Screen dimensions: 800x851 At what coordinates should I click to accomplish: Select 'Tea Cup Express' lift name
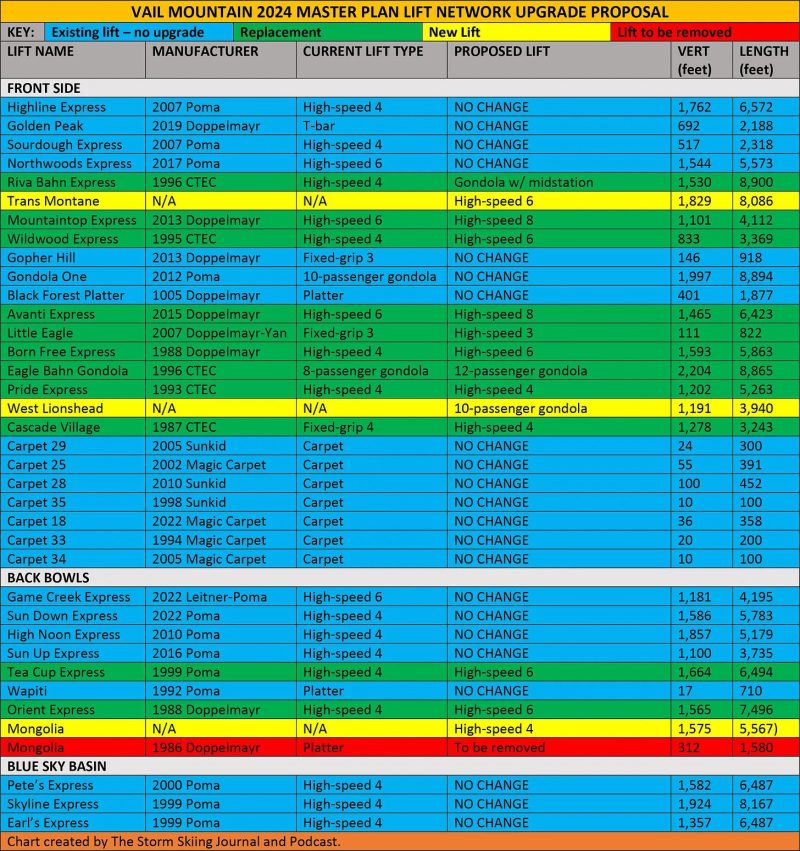point(56,672)
